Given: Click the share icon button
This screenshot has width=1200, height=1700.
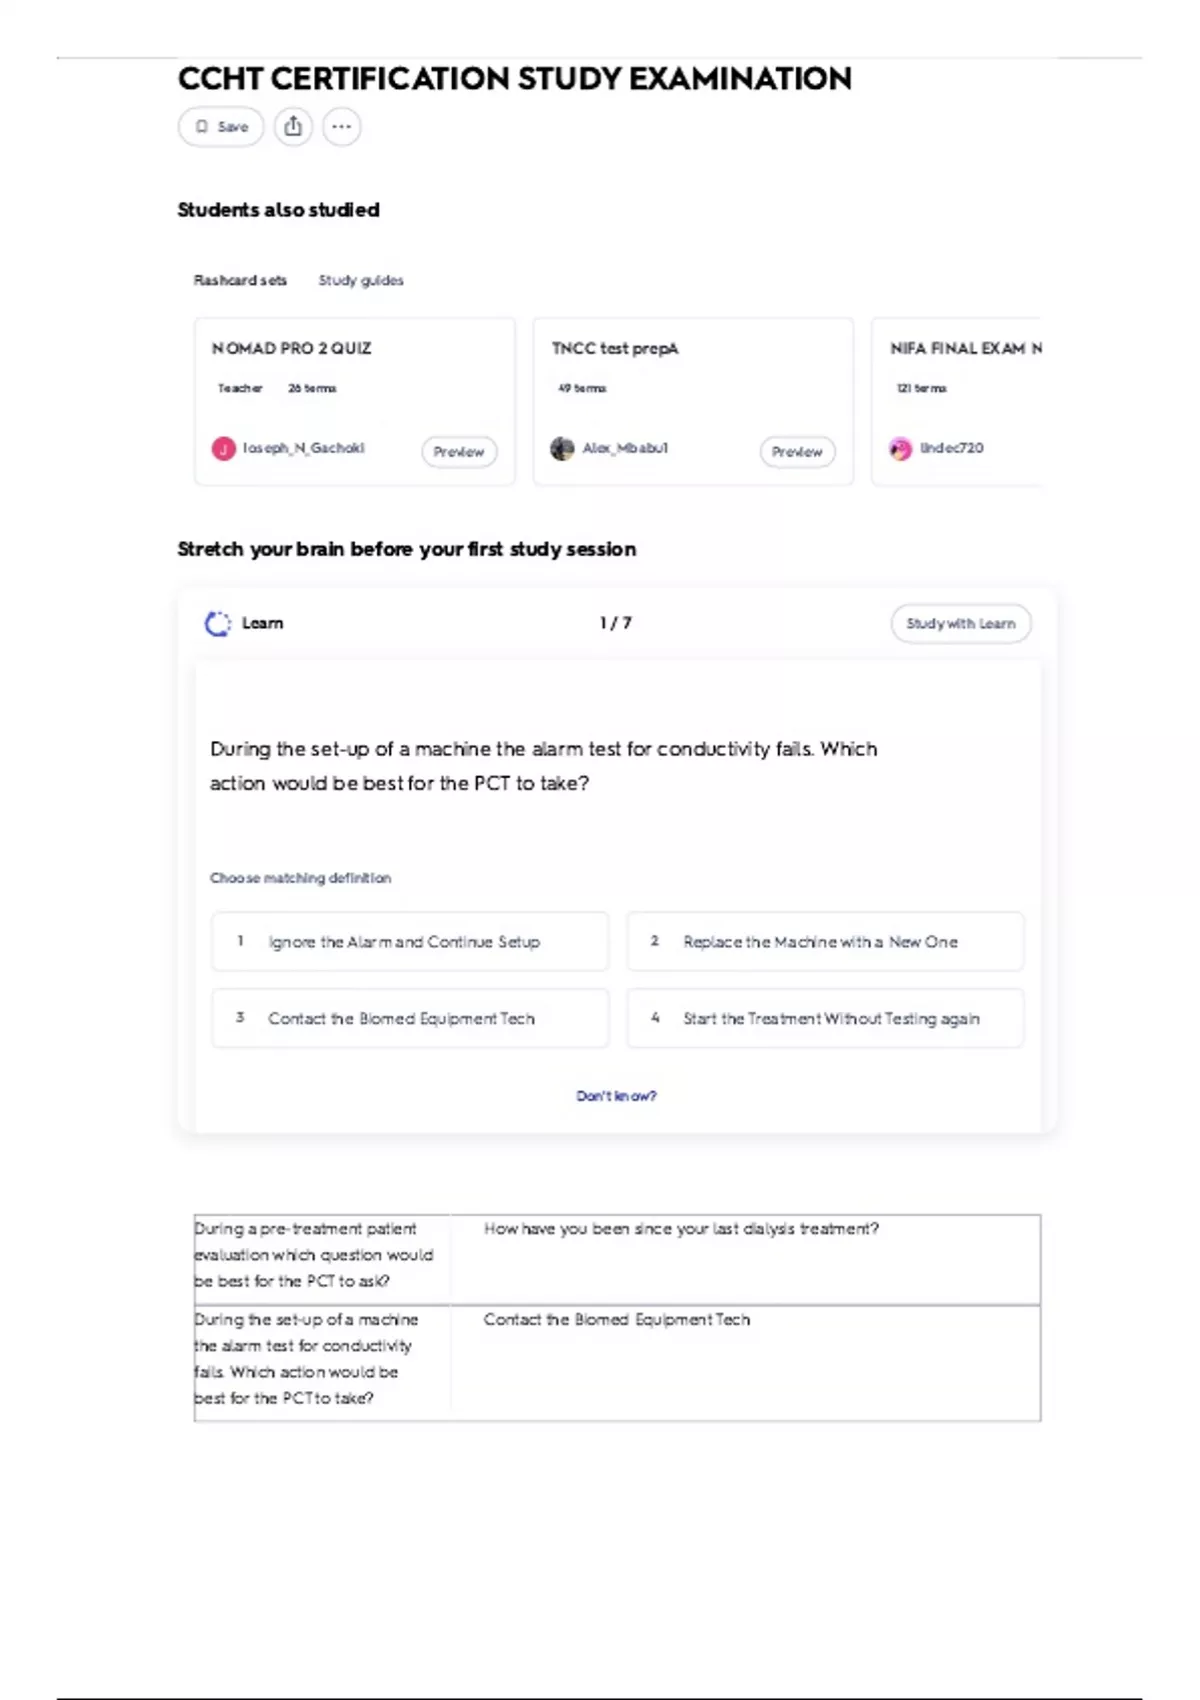Looking at the screenshot, I should click(293, 127).
